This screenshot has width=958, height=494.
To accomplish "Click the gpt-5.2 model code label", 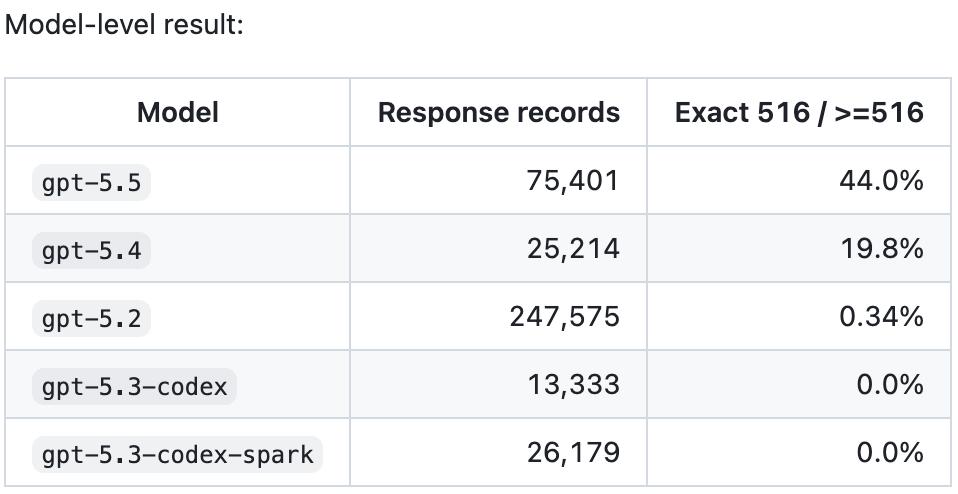I will (x=91, y=318).
